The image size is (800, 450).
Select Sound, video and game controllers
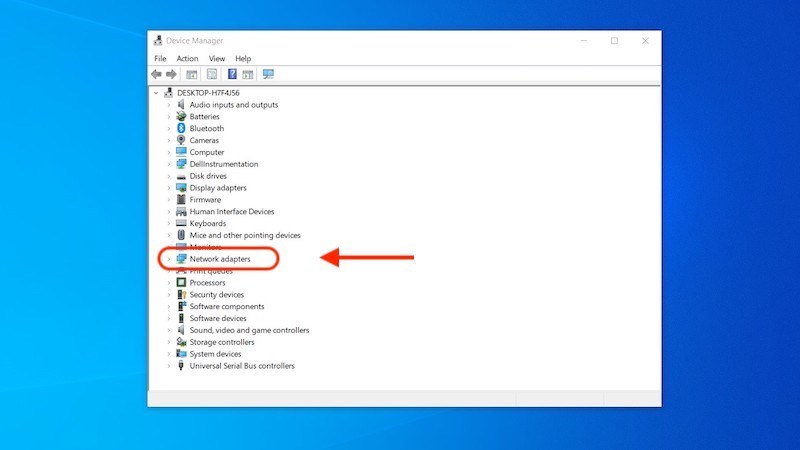tap(249, 330)
